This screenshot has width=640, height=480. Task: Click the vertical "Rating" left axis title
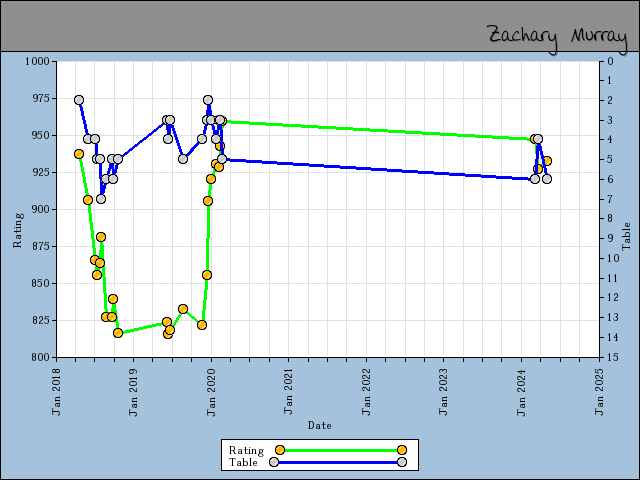17,232
